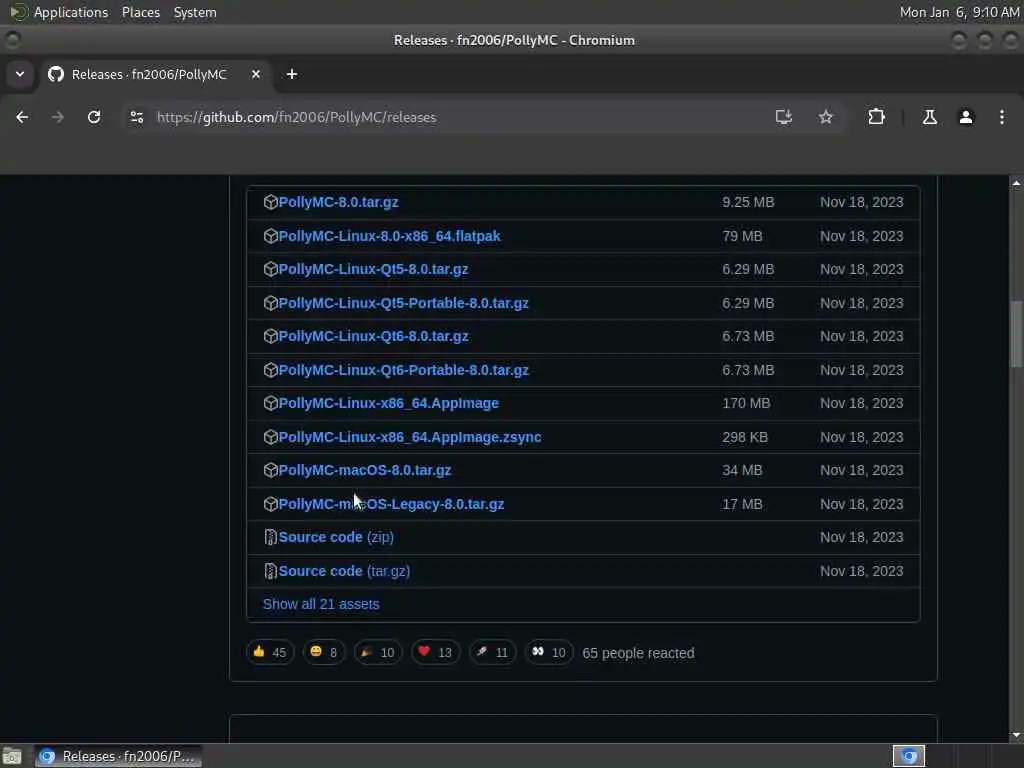Download PollyMC-Linux-x86_64.AppImage.zsync

[409, 437]
